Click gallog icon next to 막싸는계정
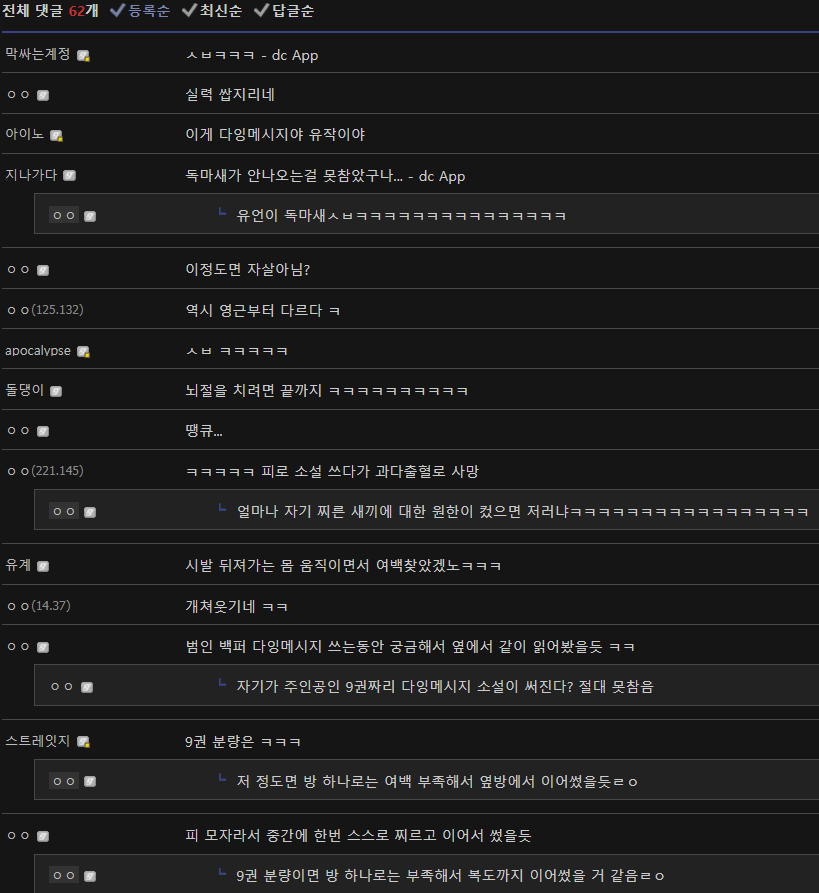819x893 pixels. [83, 55]
